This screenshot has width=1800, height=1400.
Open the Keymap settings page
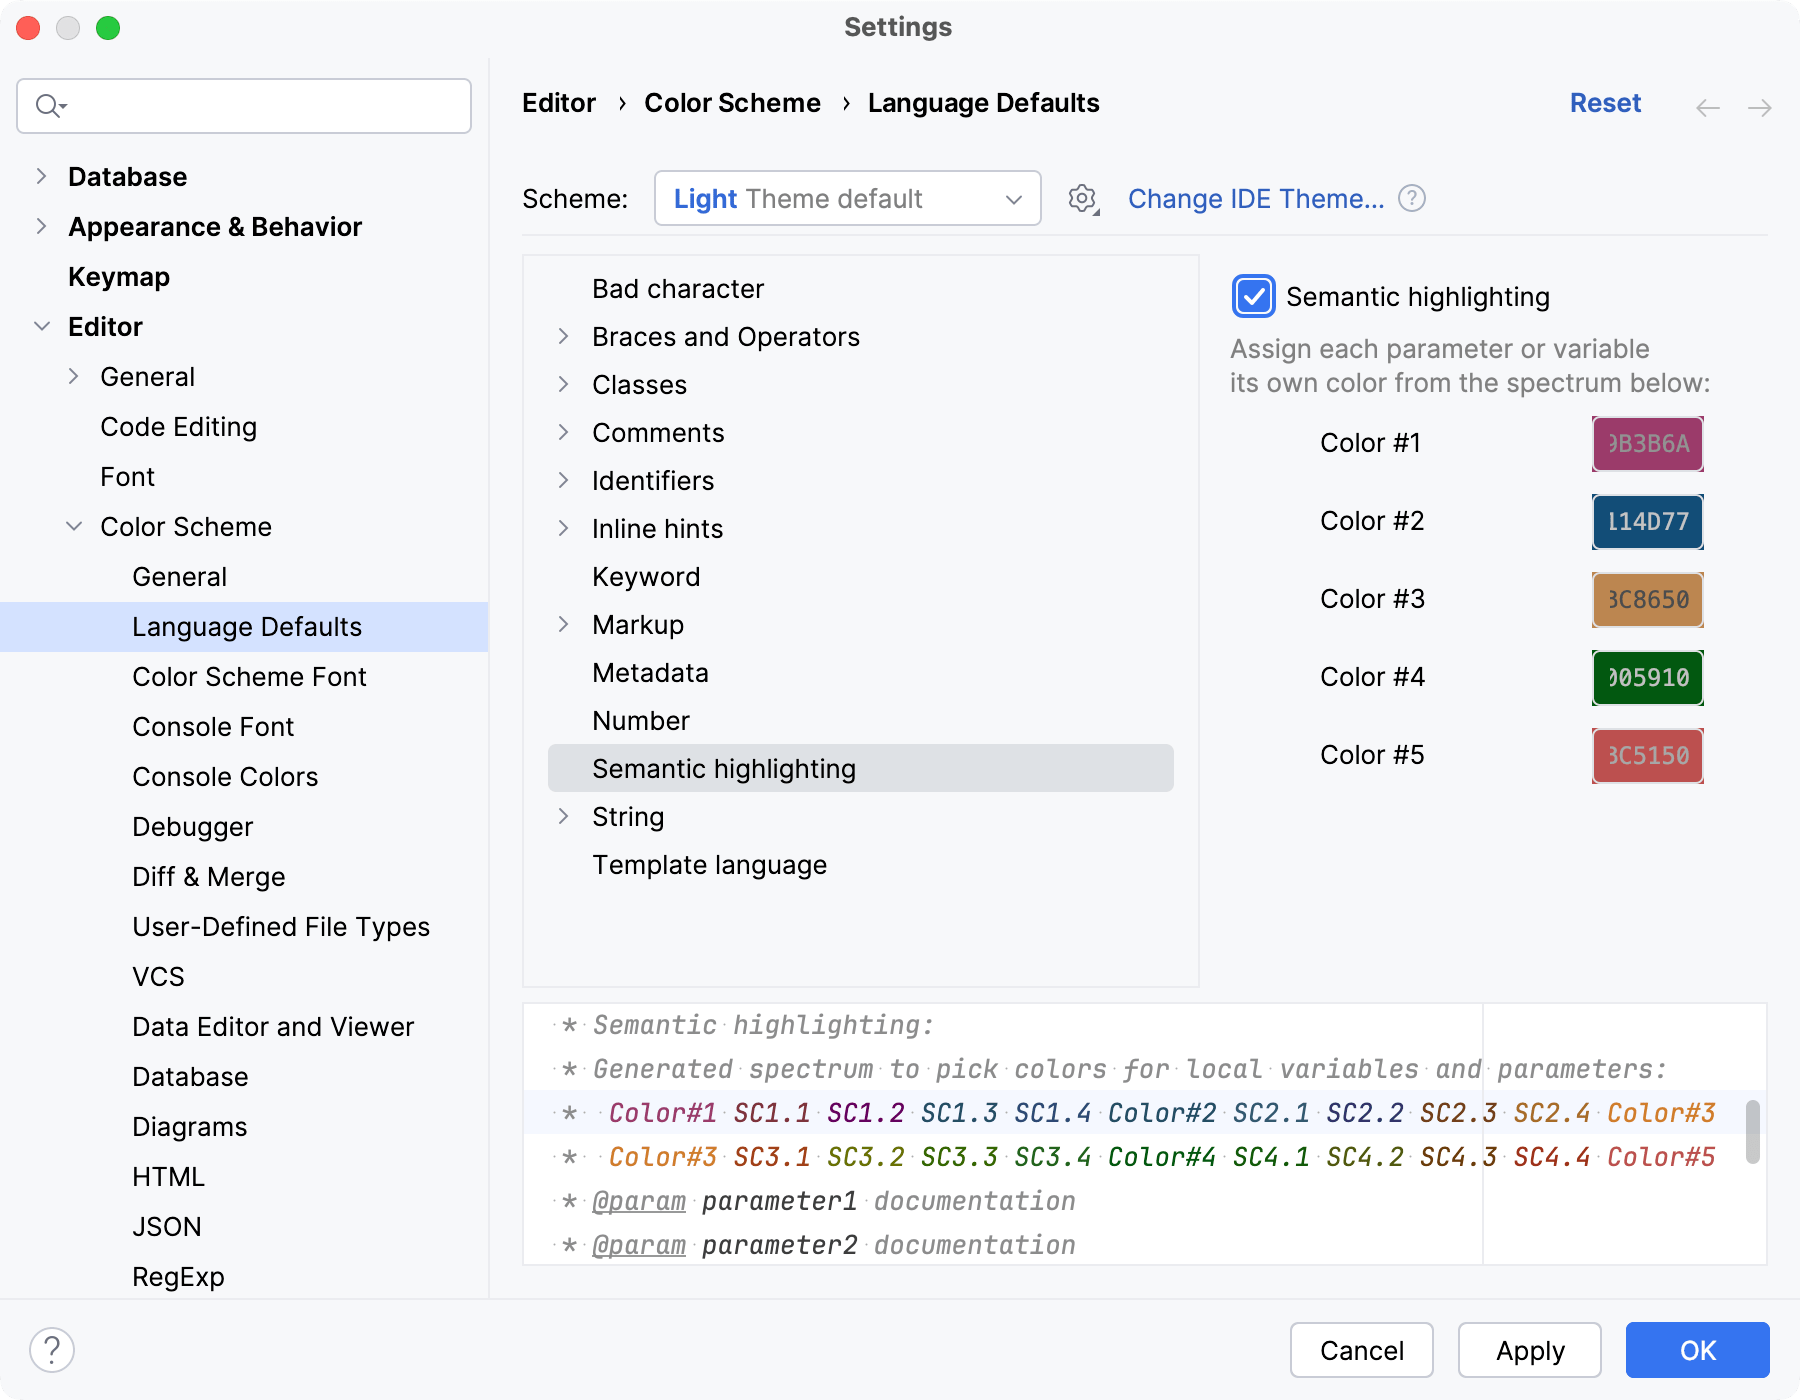click(x=119, y=277)
